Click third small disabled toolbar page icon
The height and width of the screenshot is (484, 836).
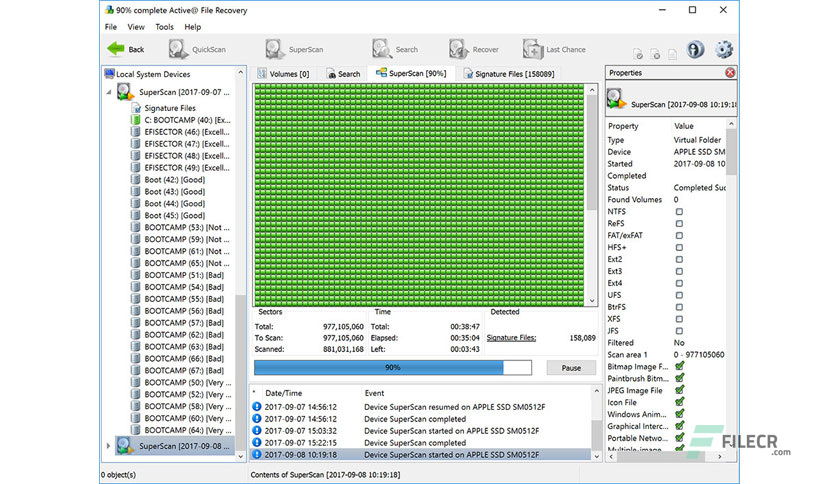[672, 54]
